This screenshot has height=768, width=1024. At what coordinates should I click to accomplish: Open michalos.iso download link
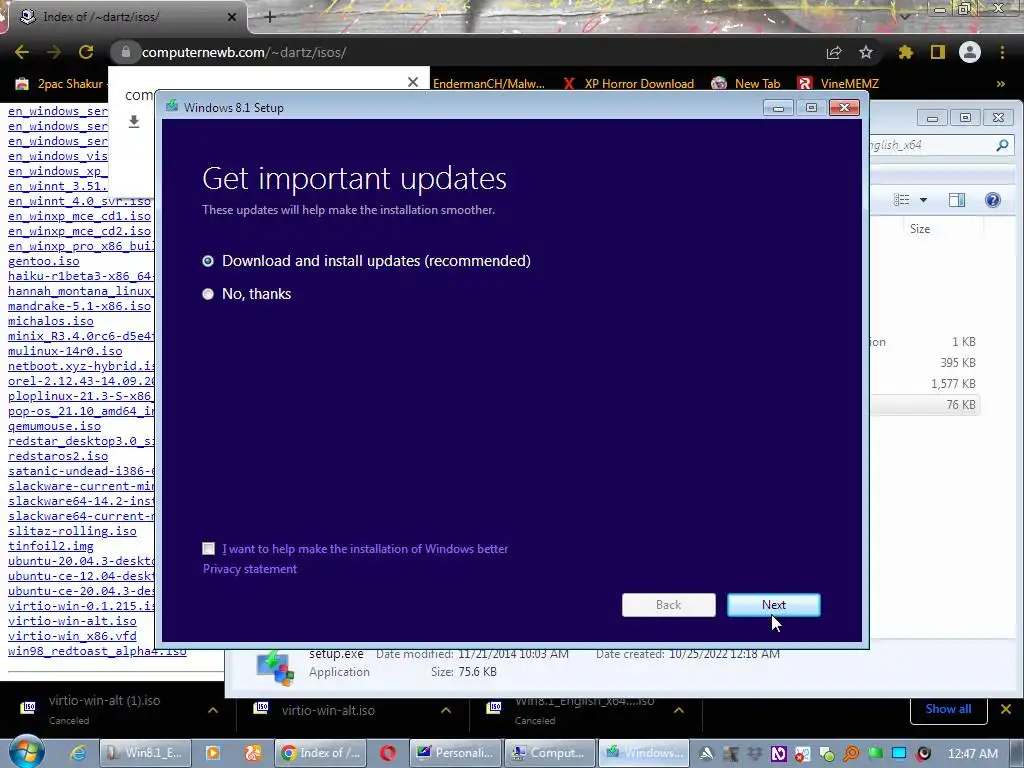pos(51,321)
